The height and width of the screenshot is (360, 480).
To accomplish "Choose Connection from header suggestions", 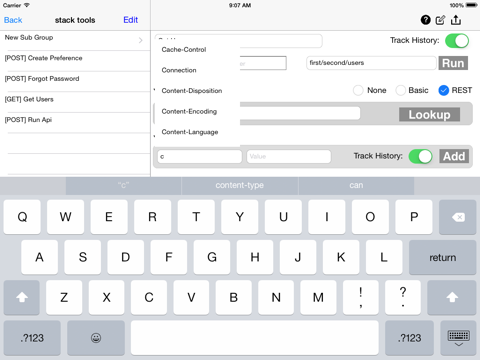I will point(197,70).
